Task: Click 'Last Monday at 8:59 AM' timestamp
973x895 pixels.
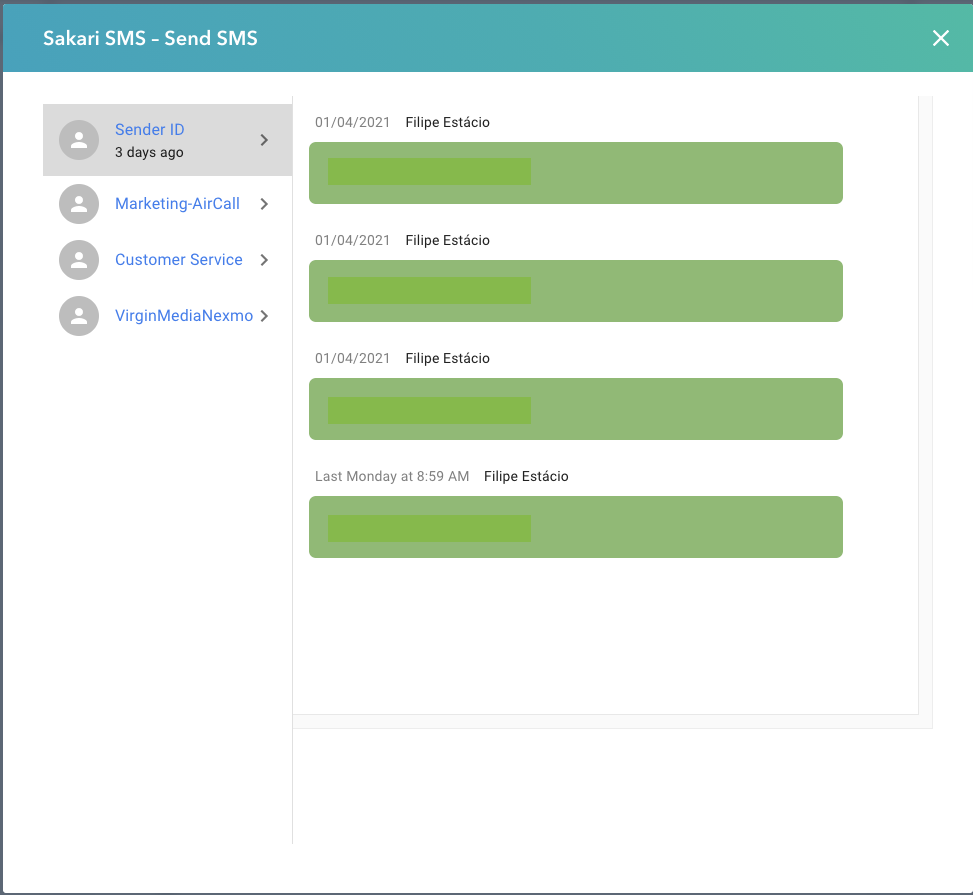Action: coord(392,476)
